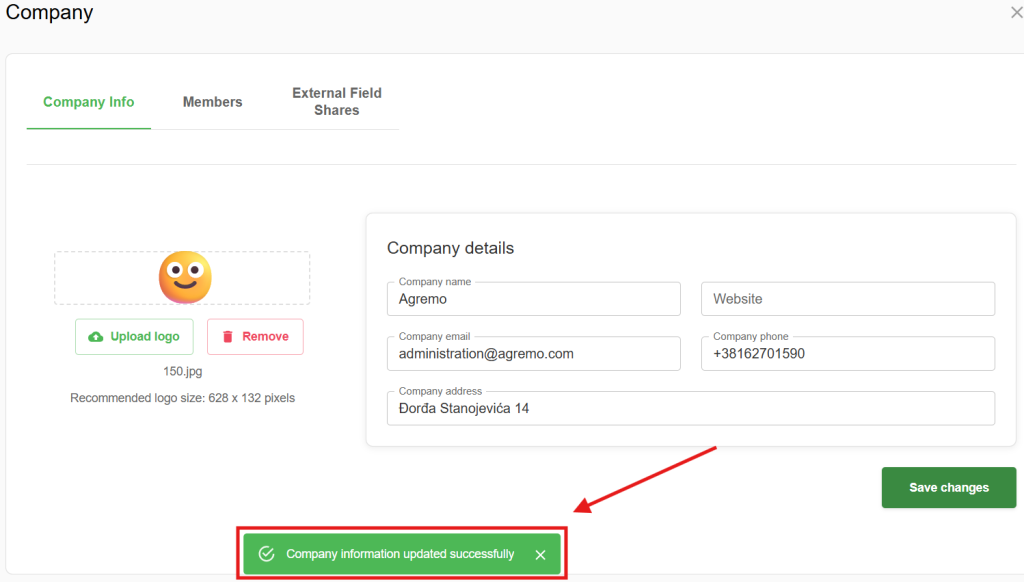Focus the Company name field containing Agremo
1024x582 pixels.
[x=533, y=299]
